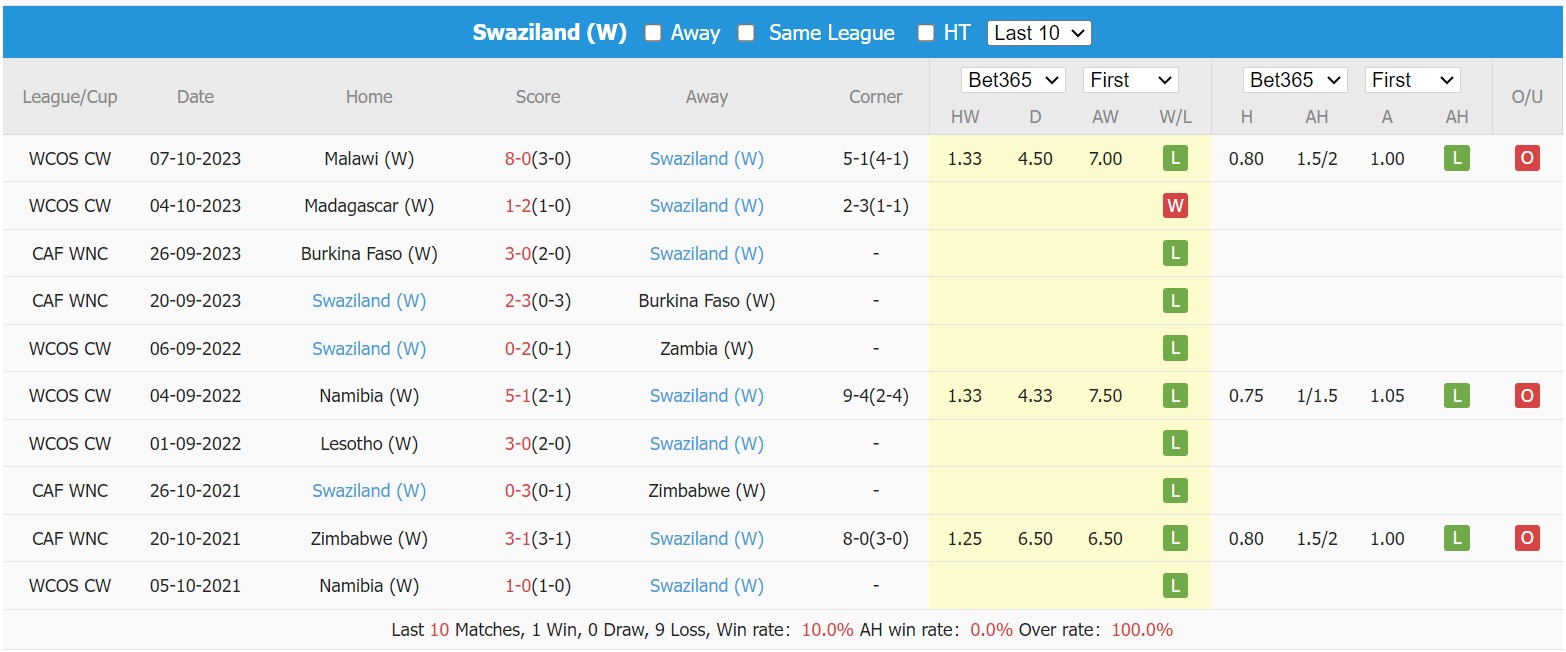Click the red 10.0% win rate text
Screen dimensions: 1566x652
click(828, 630)
